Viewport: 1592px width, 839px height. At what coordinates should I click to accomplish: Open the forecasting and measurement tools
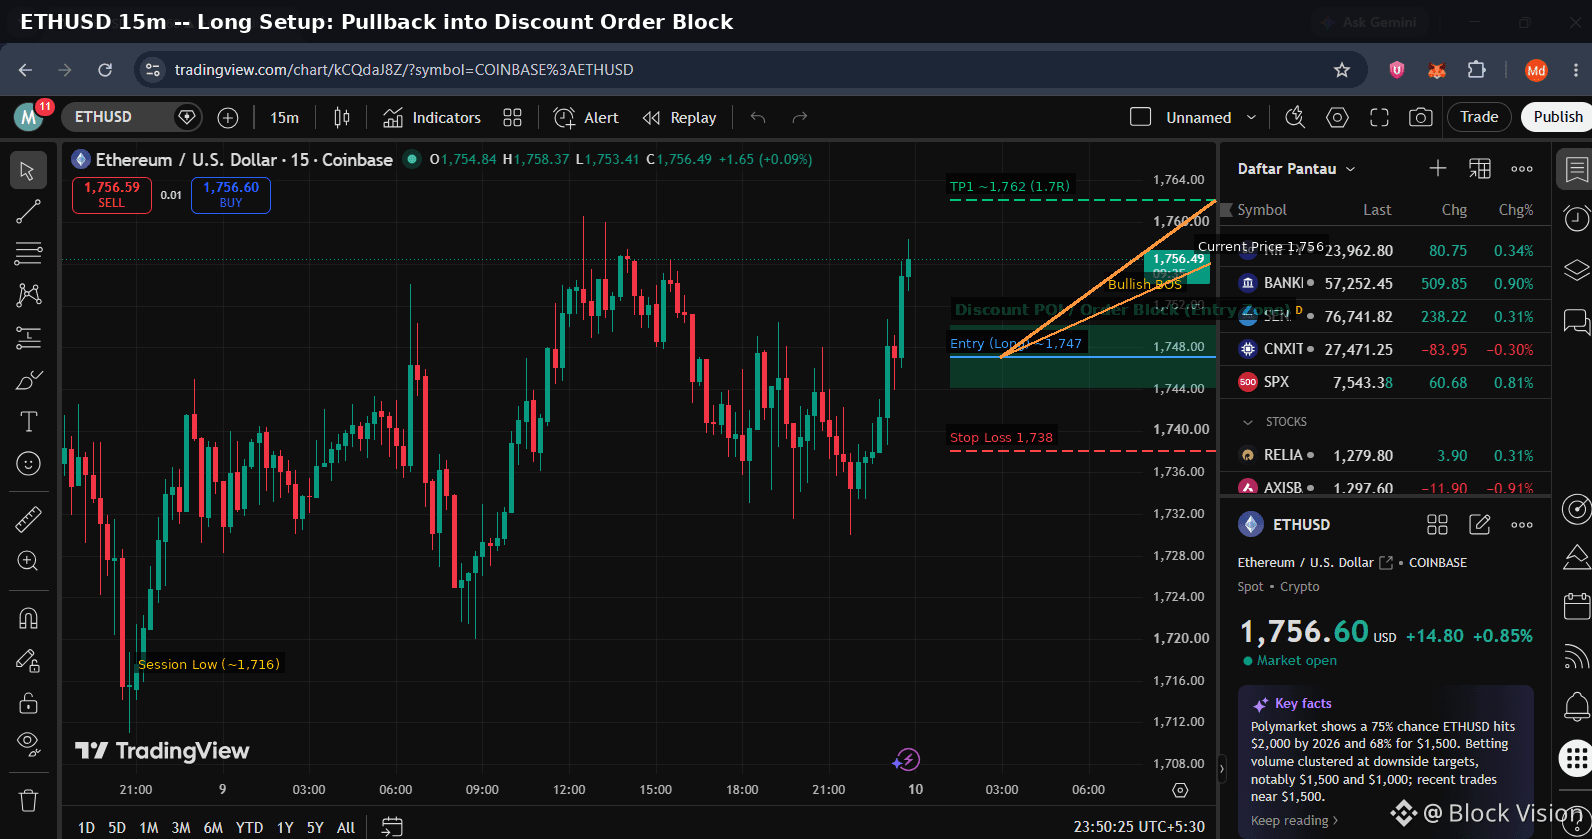tap(28, 338)
